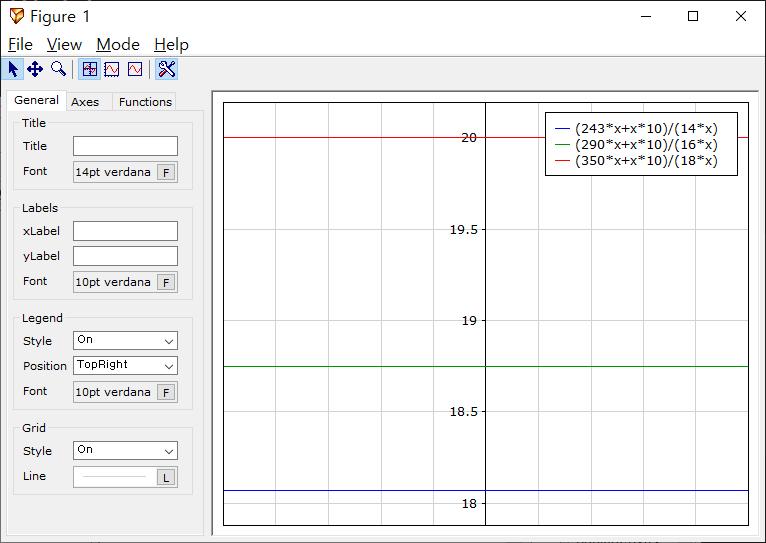This screenshot has width=766, height=543.
Task: Expand the Legend Style dropdown
Action: [125, 341]
